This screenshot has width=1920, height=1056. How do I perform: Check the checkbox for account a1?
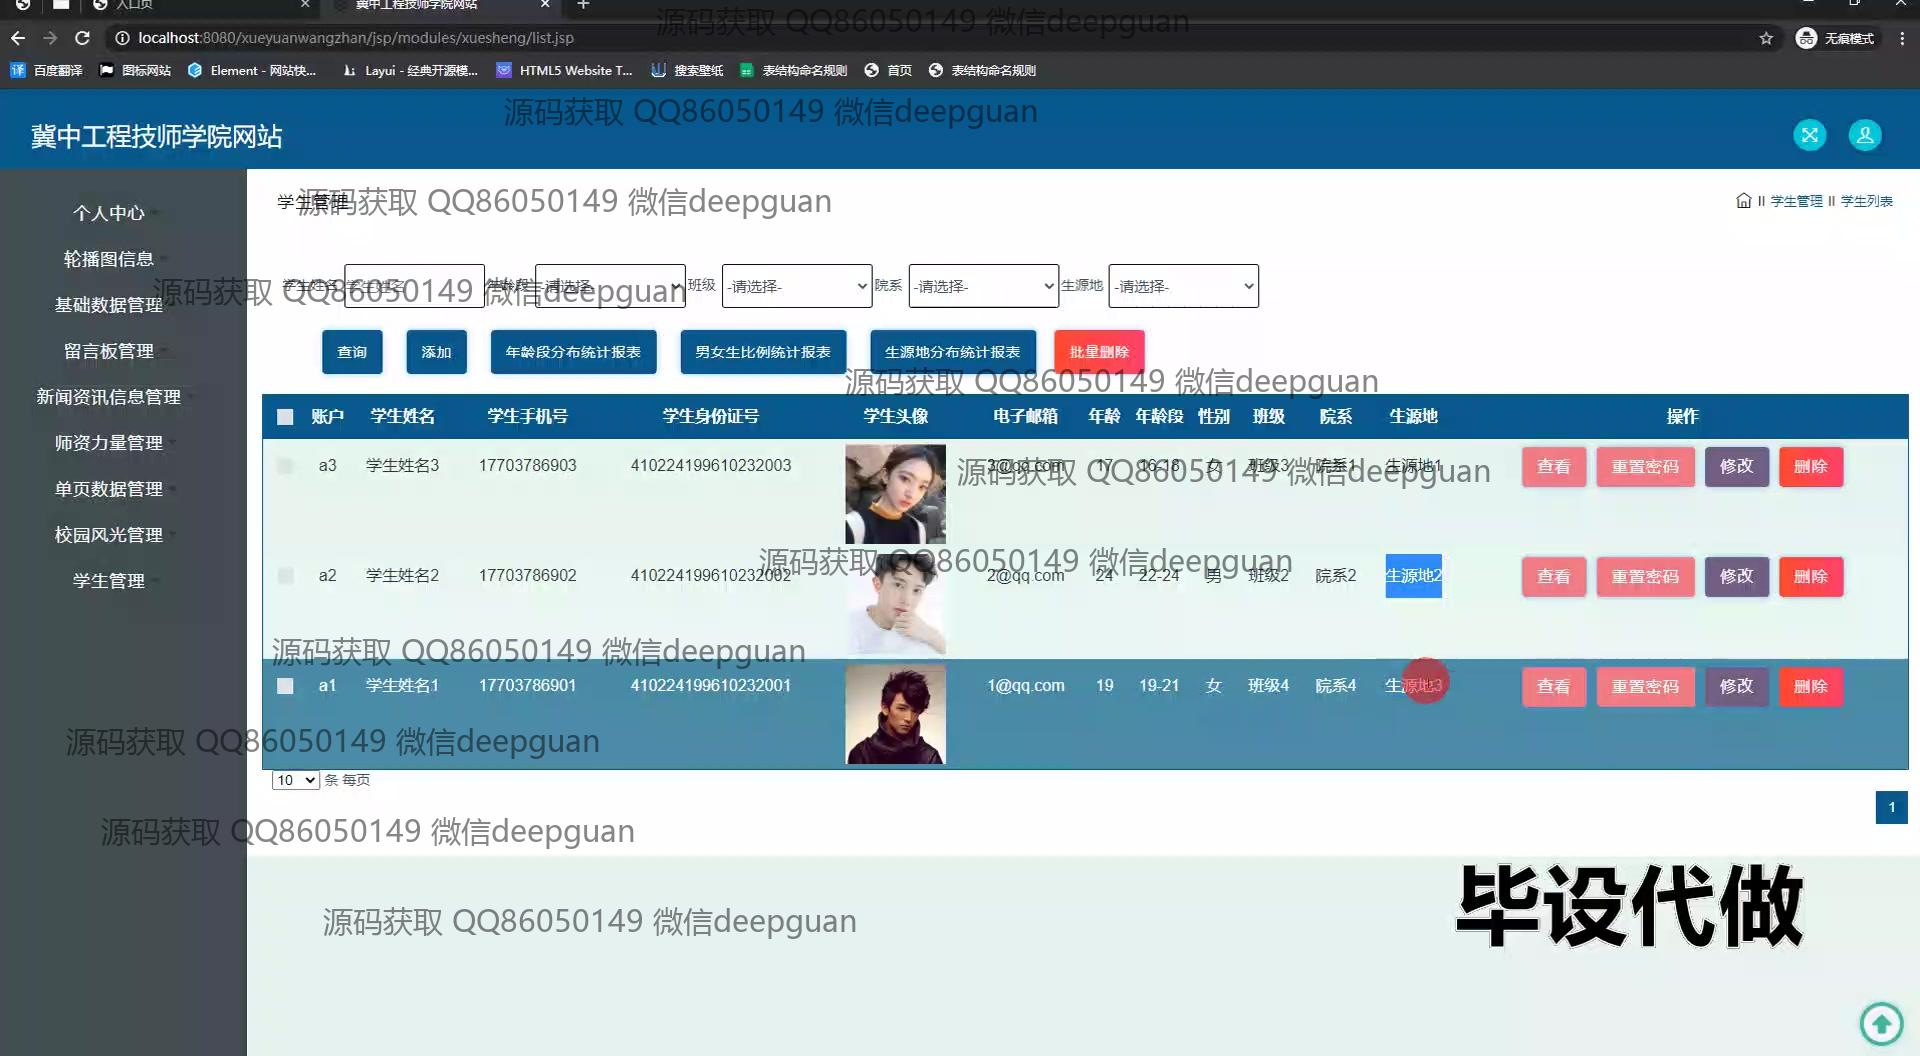tap(285, 686)
